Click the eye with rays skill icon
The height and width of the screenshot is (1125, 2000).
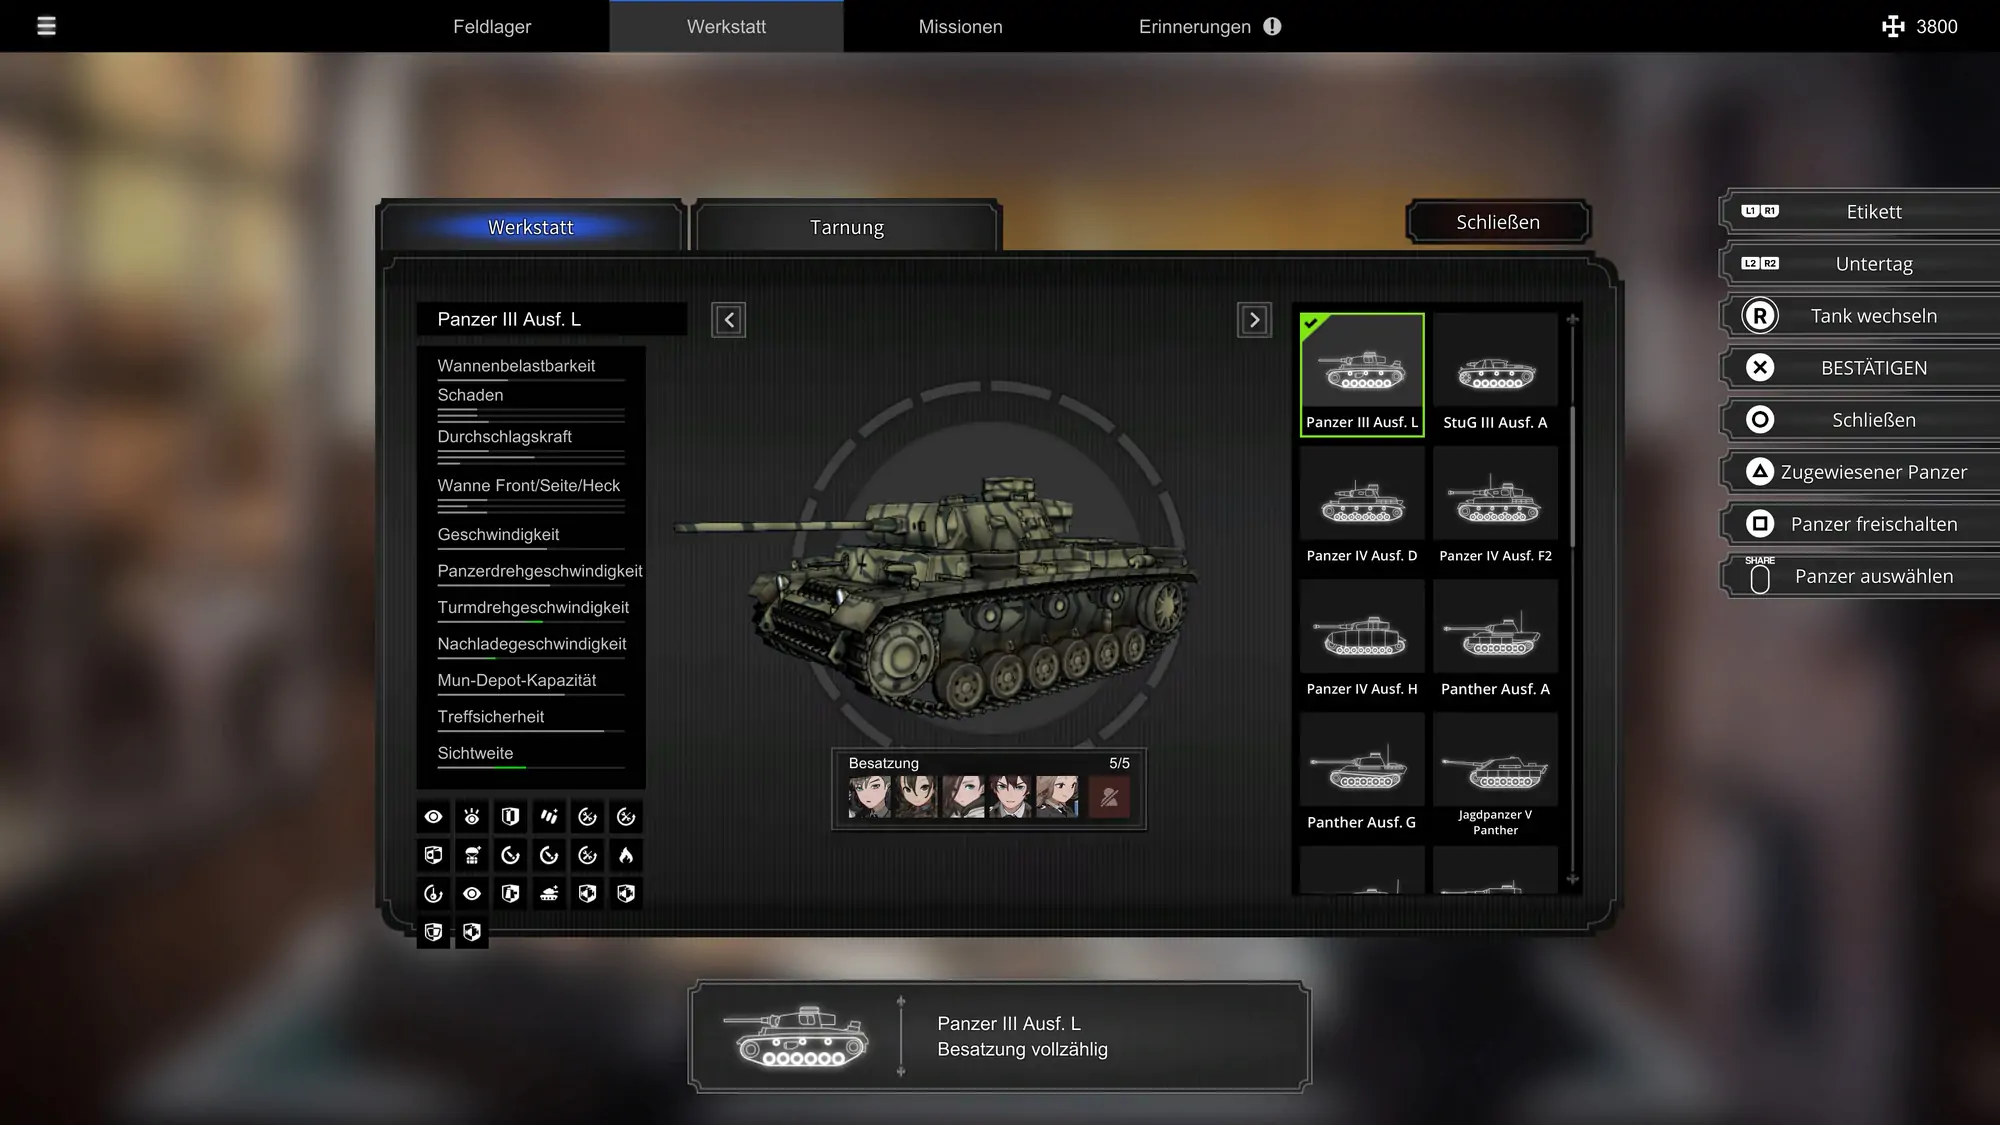(x=472, y=817)
